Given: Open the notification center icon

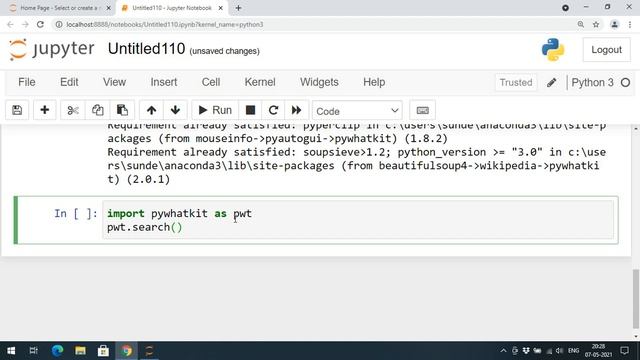Looking at the screenshot, I should [624, 351].
